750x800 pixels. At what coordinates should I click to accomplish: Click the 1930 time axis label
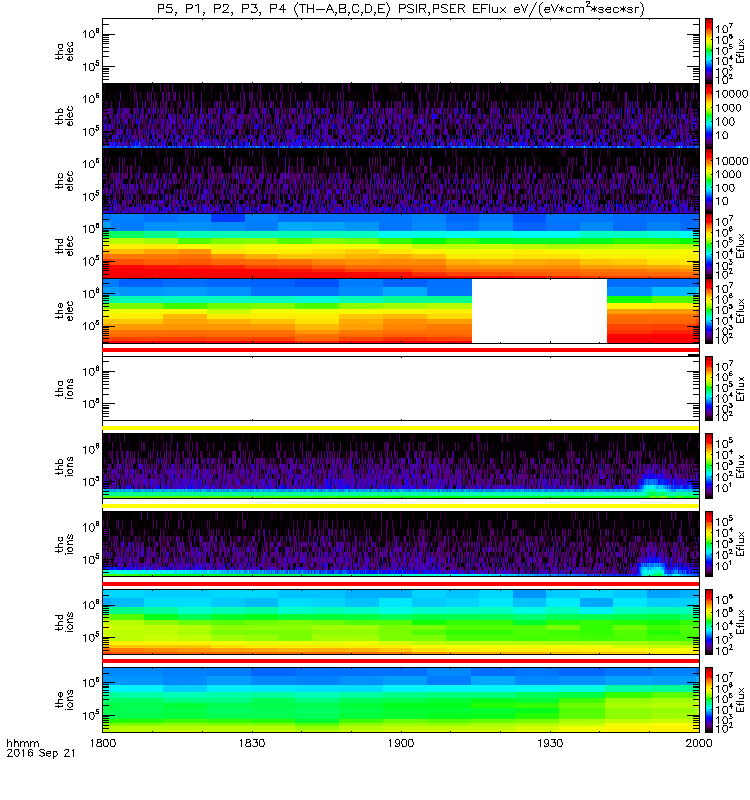pyautogui.click(x=550, y=743)
